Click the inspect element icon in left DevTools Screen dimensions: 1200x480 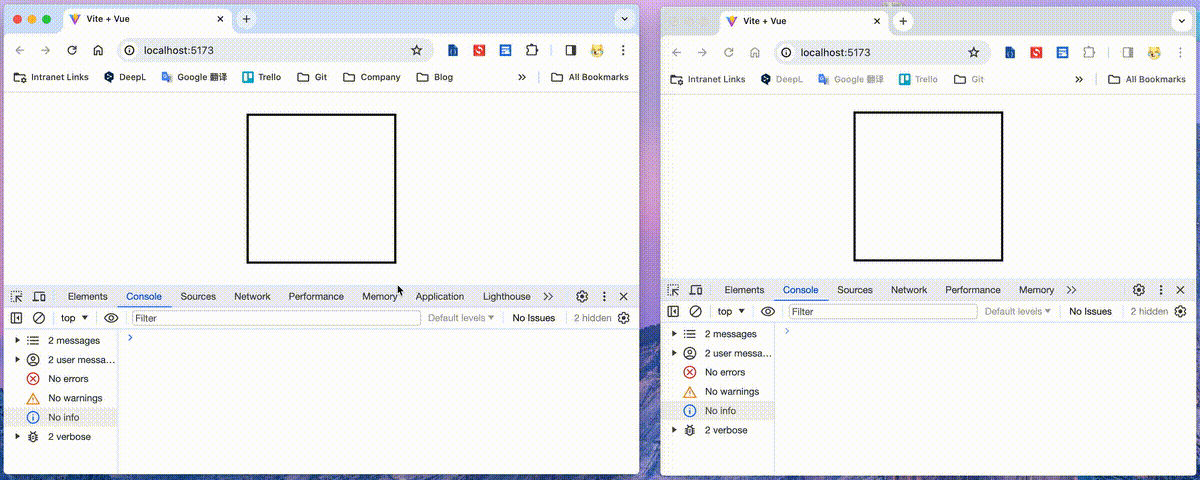pyautogui.click(x=17, y=297)
